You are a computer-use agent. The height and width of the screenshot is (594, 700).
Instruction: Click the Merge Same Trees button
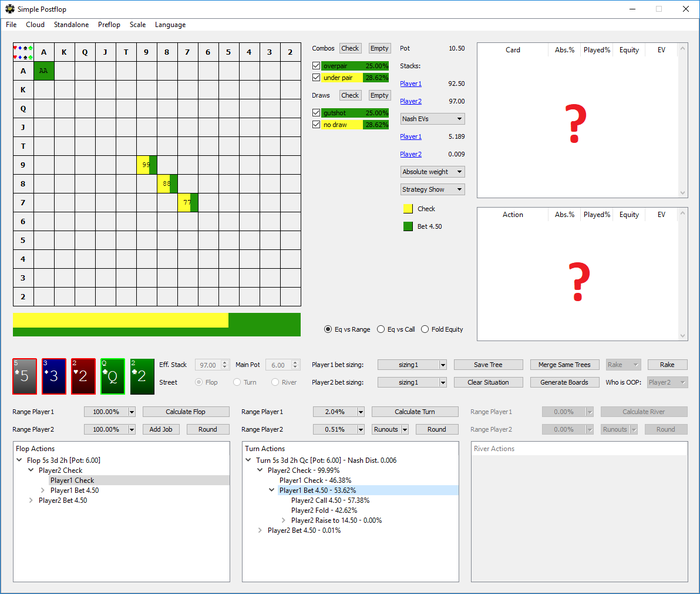click(564, 365)
